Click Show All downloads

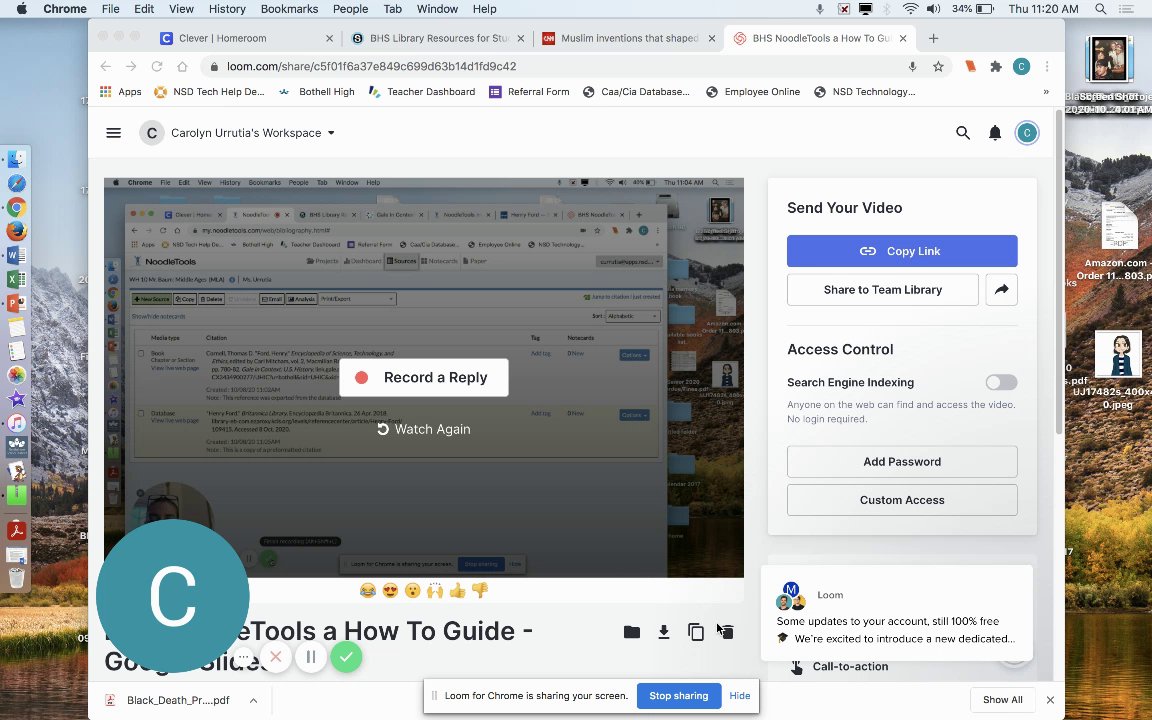click(x=1003, y=700)
